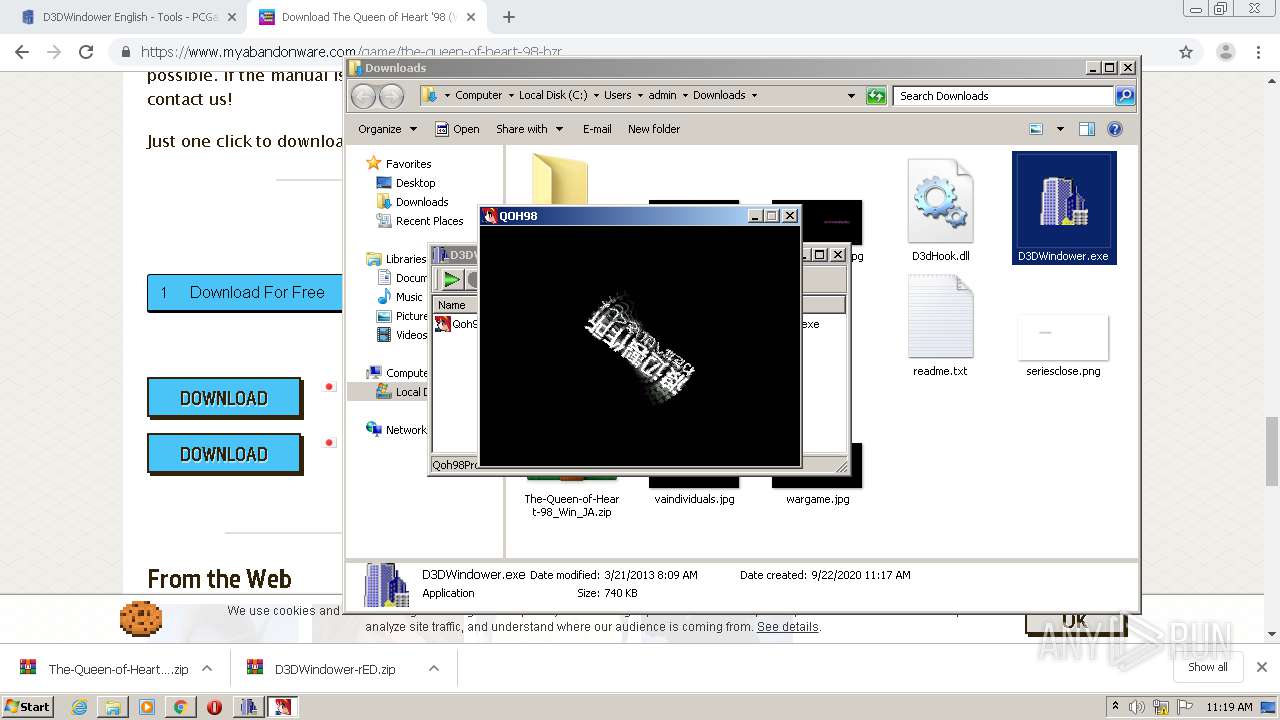
Task: Select wargame.jpg file label
Action: [x=818, y=499]
